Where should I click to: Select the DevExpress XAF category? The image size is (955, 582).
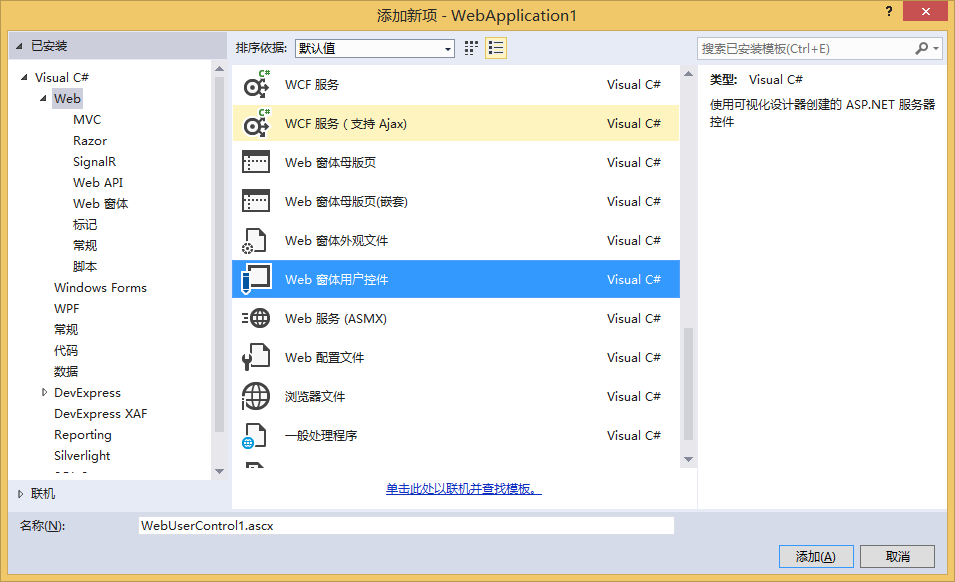[x=100, y=413]
